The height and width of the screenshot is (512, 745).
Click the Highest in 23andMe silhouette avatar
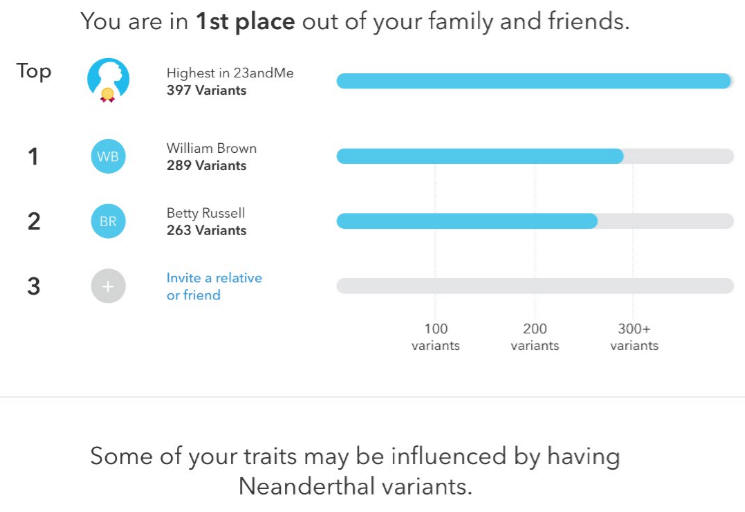pyautogui.click(x=108, y=80)
